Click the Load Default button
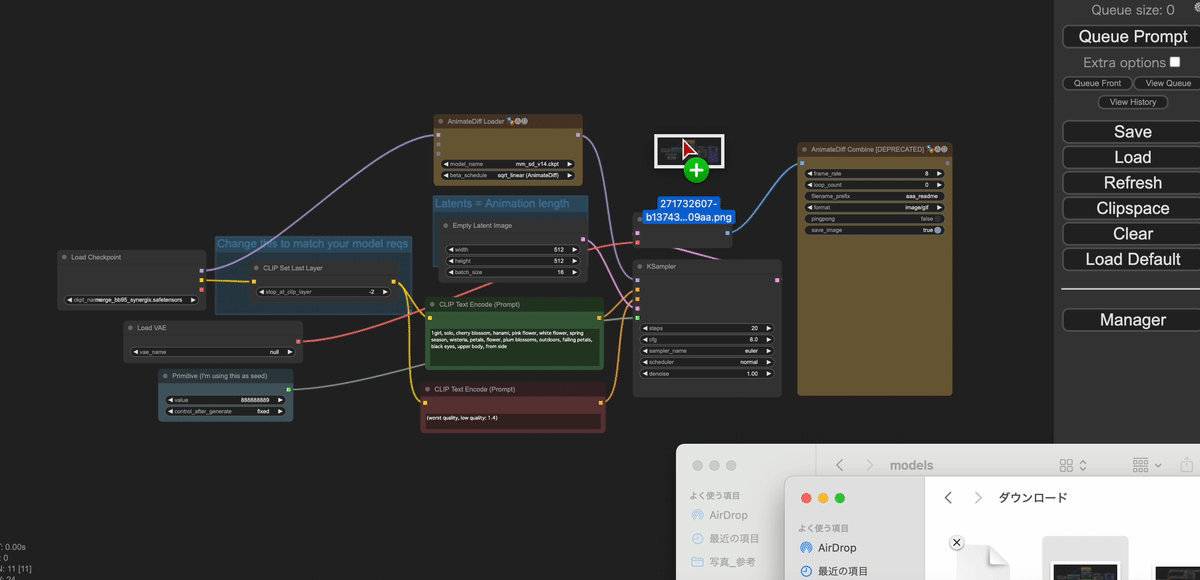This screenshot has width=1200, height=580. tap(1133, 259)
